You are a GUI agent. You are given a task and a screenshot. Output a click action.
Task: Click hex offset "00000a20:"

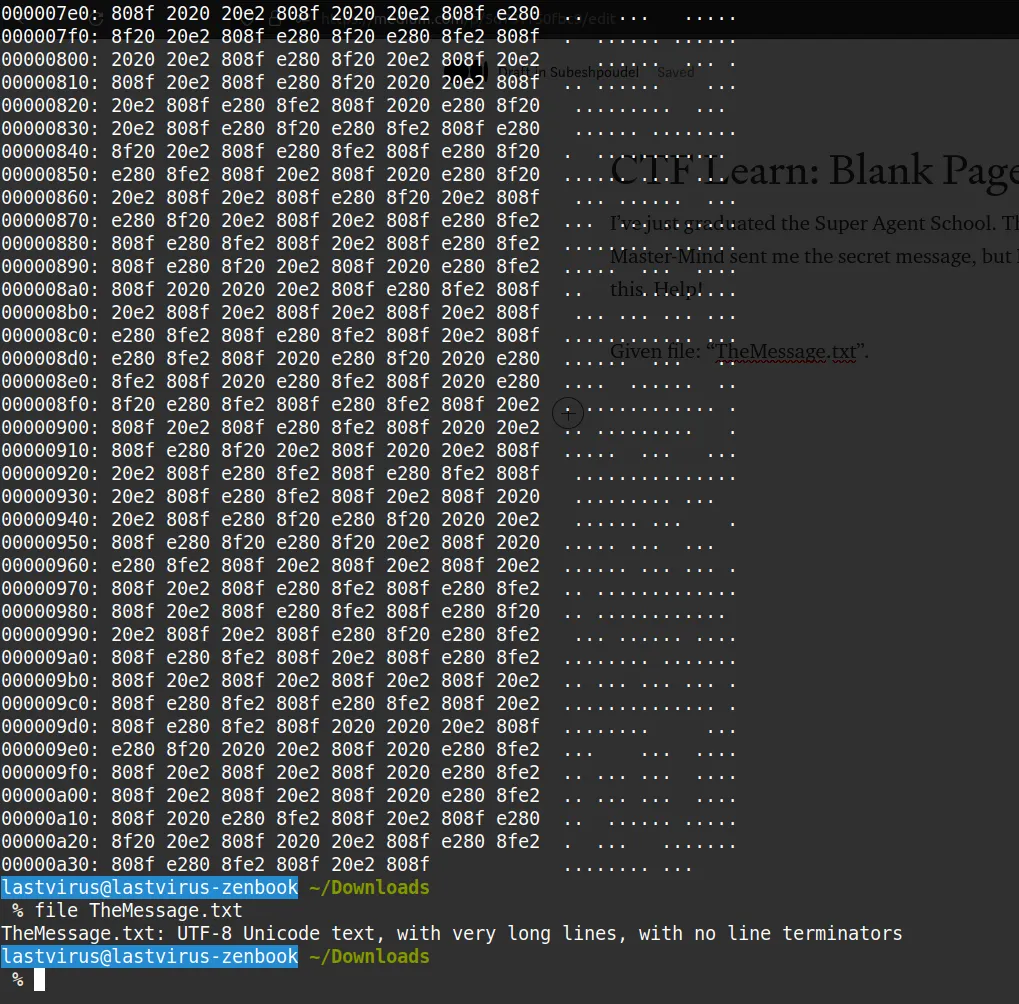coord(50,841)
